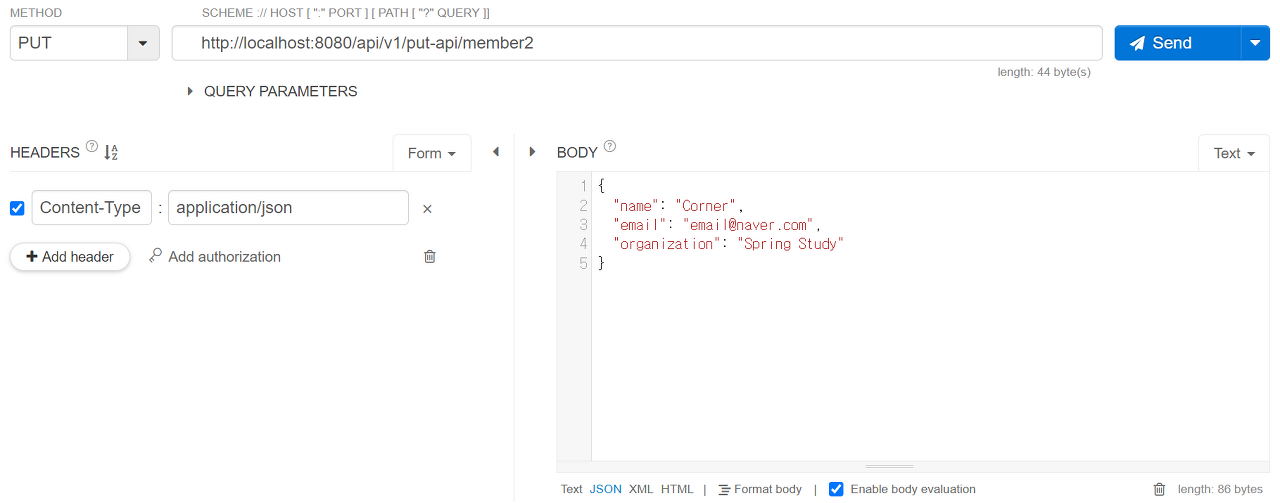This screenshot has height=503, width=1280.
Task: Click the "email@naver.com" value in body
Action: pyautogui.click(x=748, y=225)
